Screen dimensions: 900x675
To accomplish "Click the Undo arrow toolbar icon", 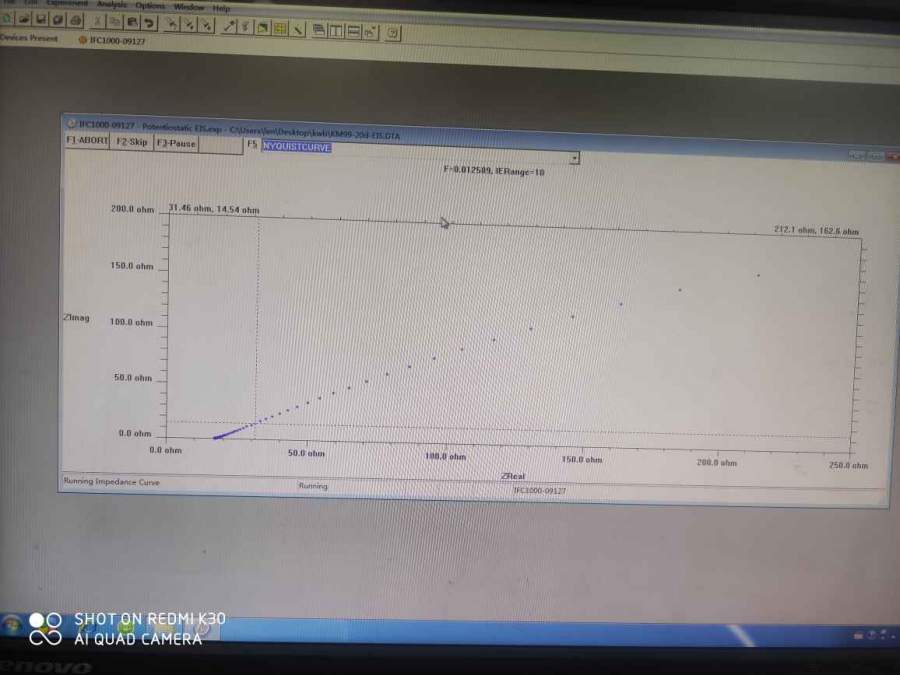I will click(149, 23).
